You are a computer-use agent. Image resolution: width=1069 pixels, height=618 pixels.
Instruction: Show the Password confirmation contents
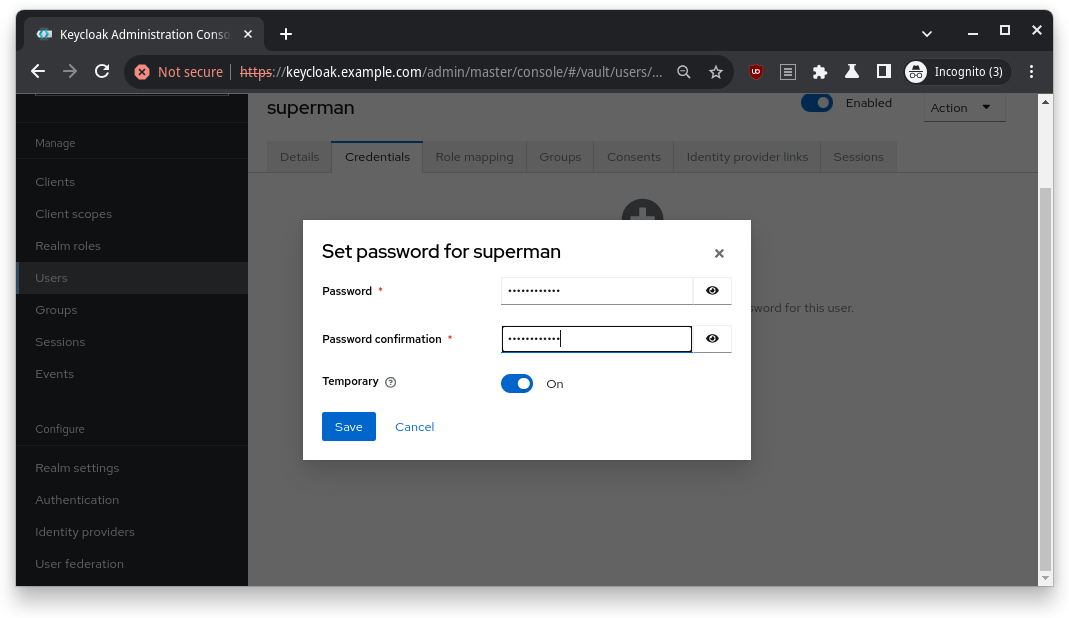[x=712, y=339]
